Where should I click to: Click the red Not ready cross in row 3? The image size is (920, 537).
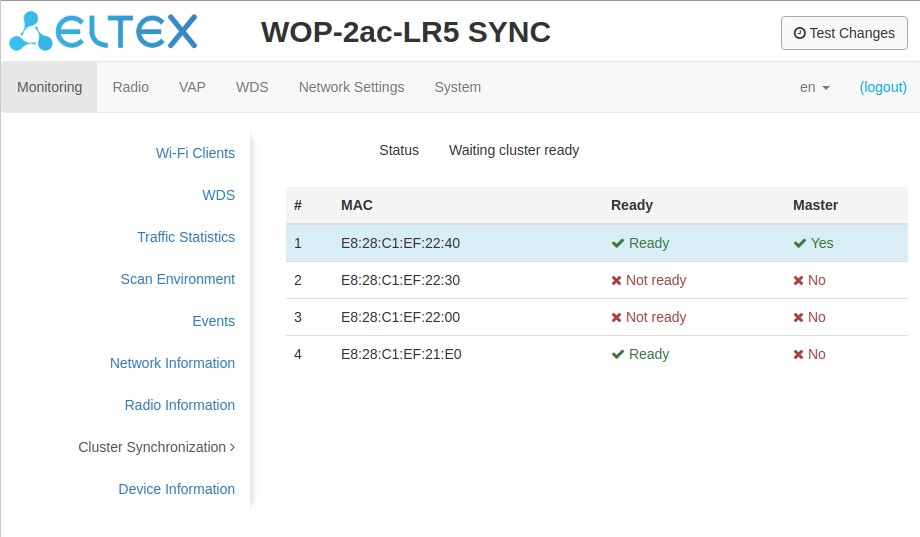coord(617,317)
